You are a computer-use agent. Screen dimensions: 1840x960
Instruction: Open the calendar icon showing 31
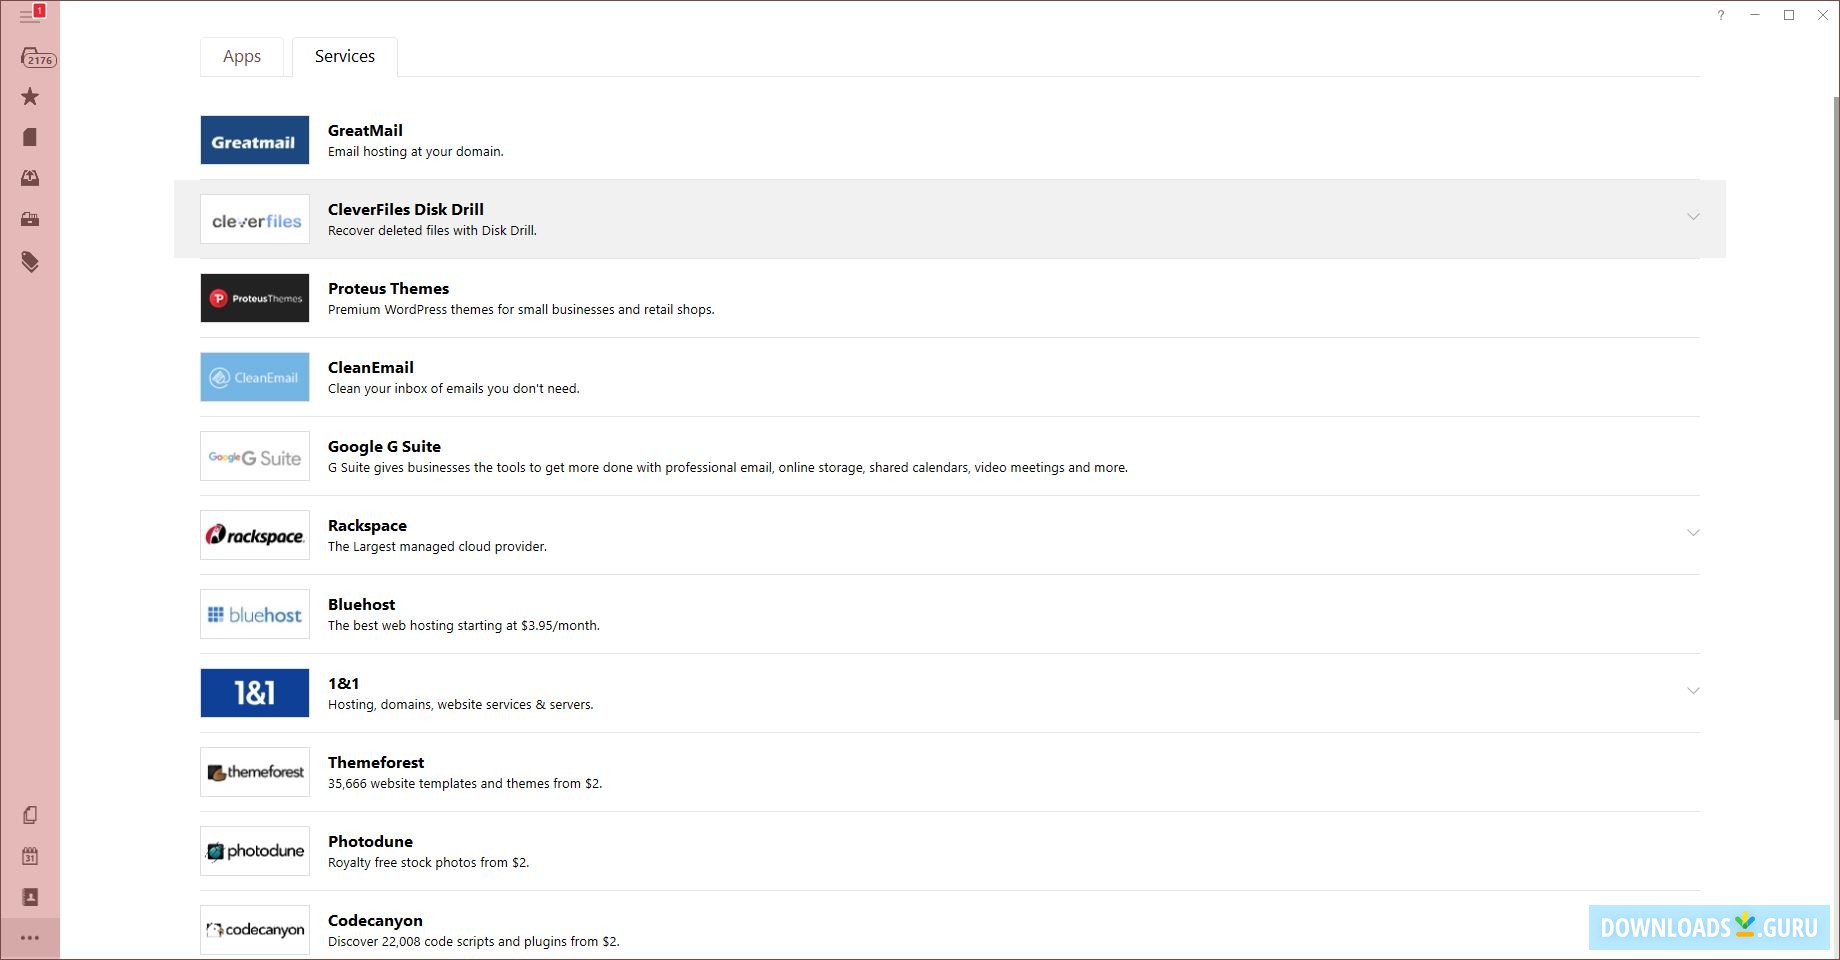[30, 856]
